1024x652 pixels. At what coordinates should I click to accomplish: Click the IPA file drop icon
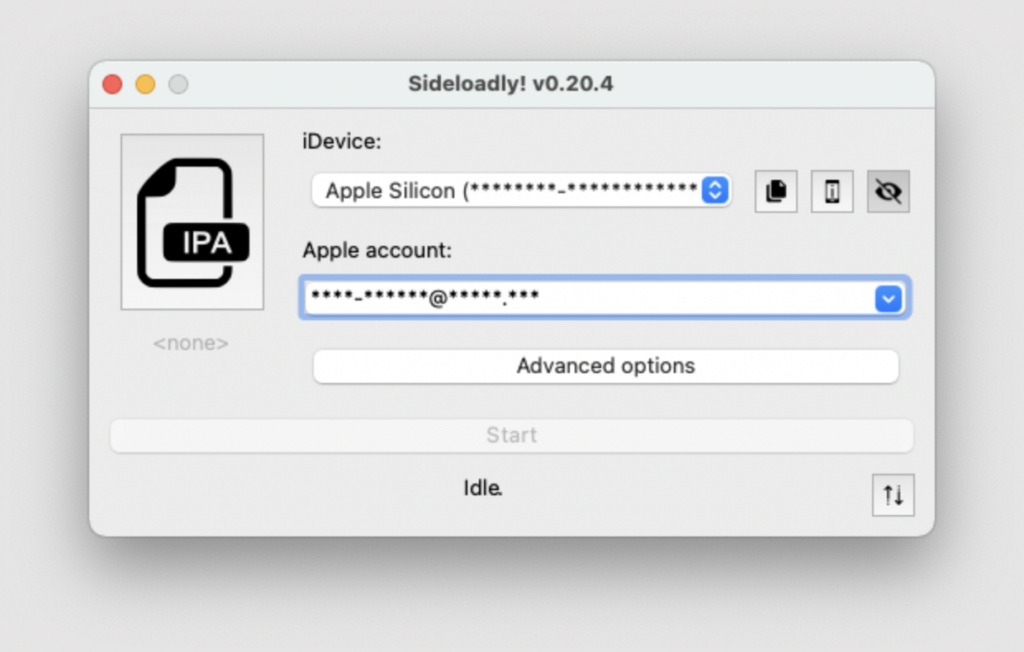[x=192, y=221]
